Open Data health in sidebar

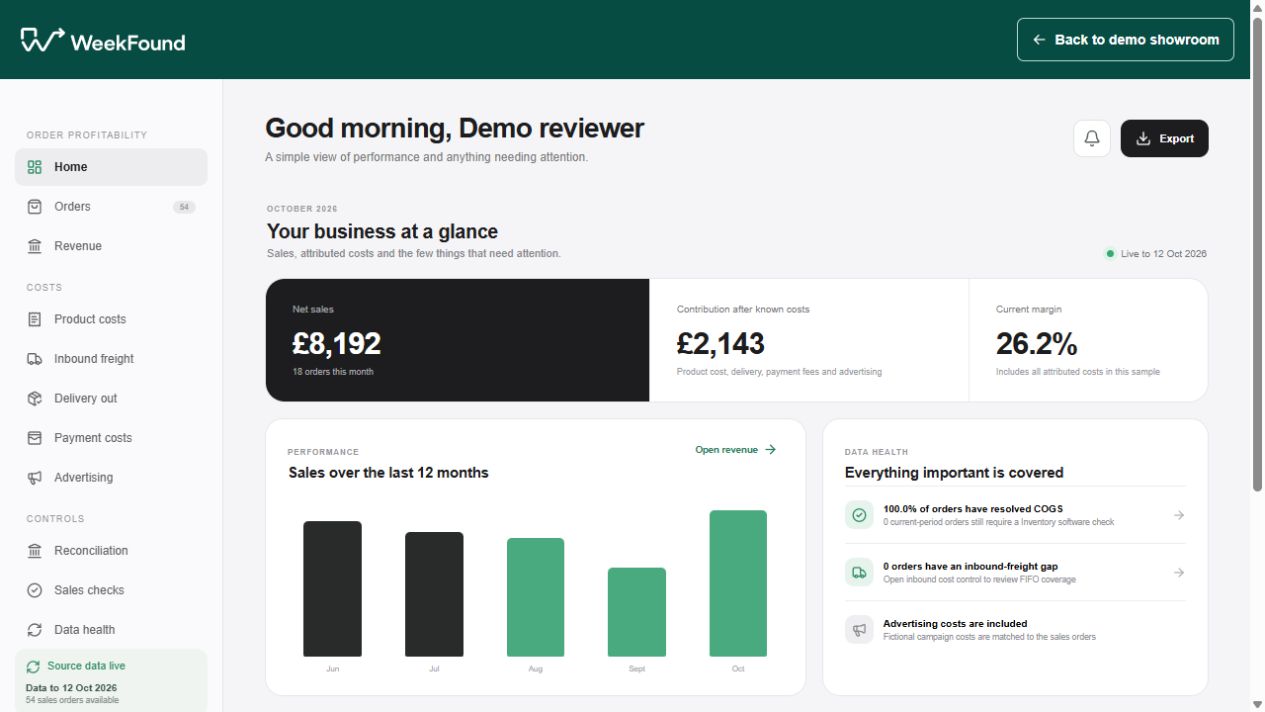(111, 630)
